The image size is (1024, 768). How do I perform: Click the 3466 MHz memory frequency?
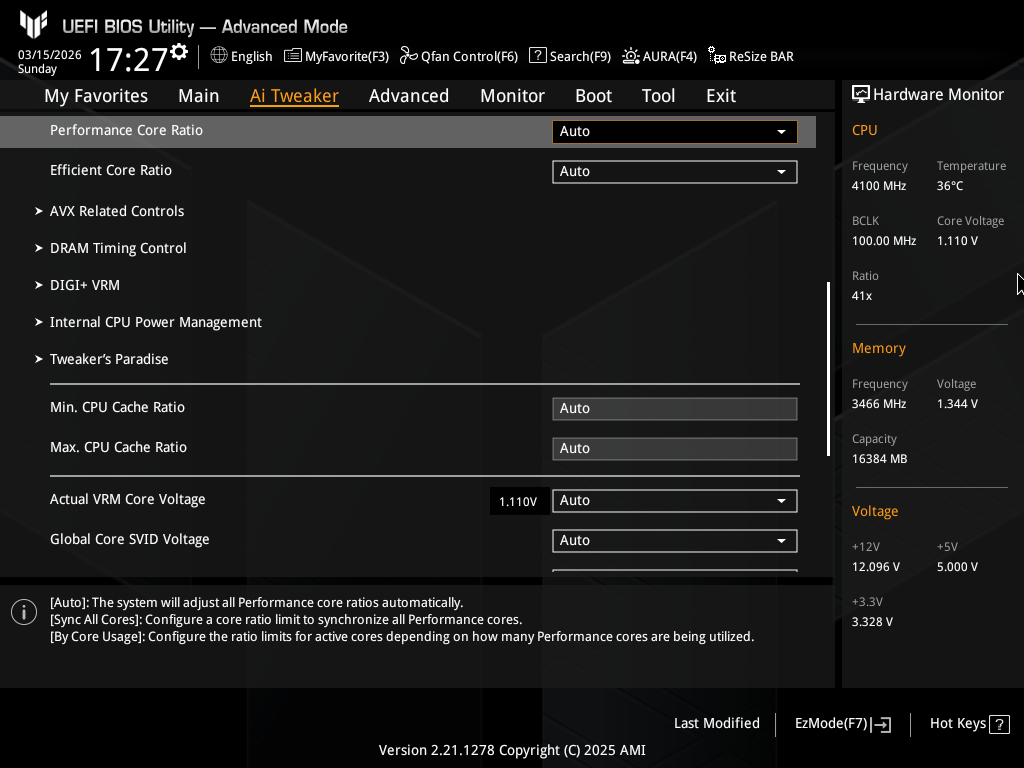(x=879, y=404)
